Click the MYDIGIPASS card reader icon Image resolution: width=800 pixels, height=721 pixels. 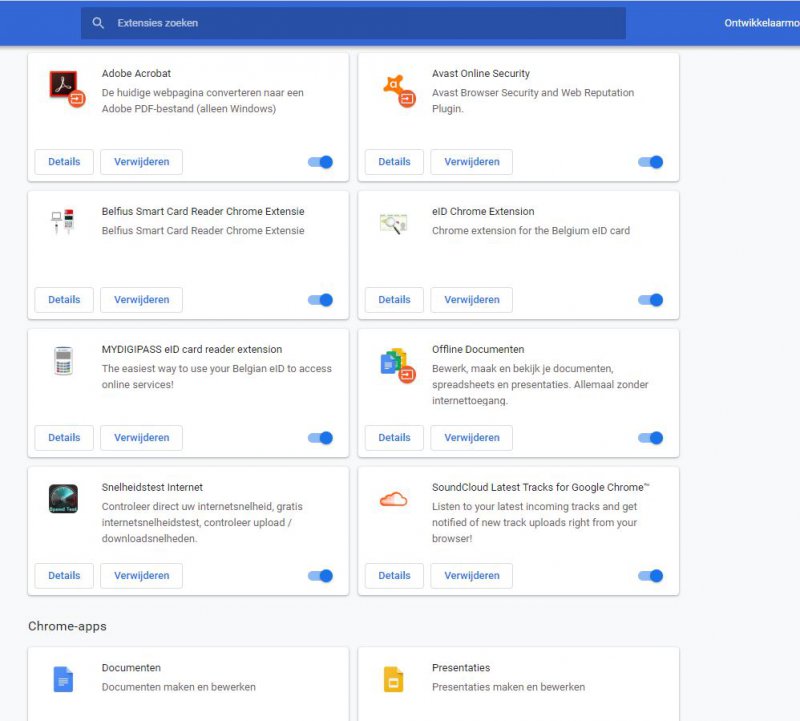[x=63, y=361]
